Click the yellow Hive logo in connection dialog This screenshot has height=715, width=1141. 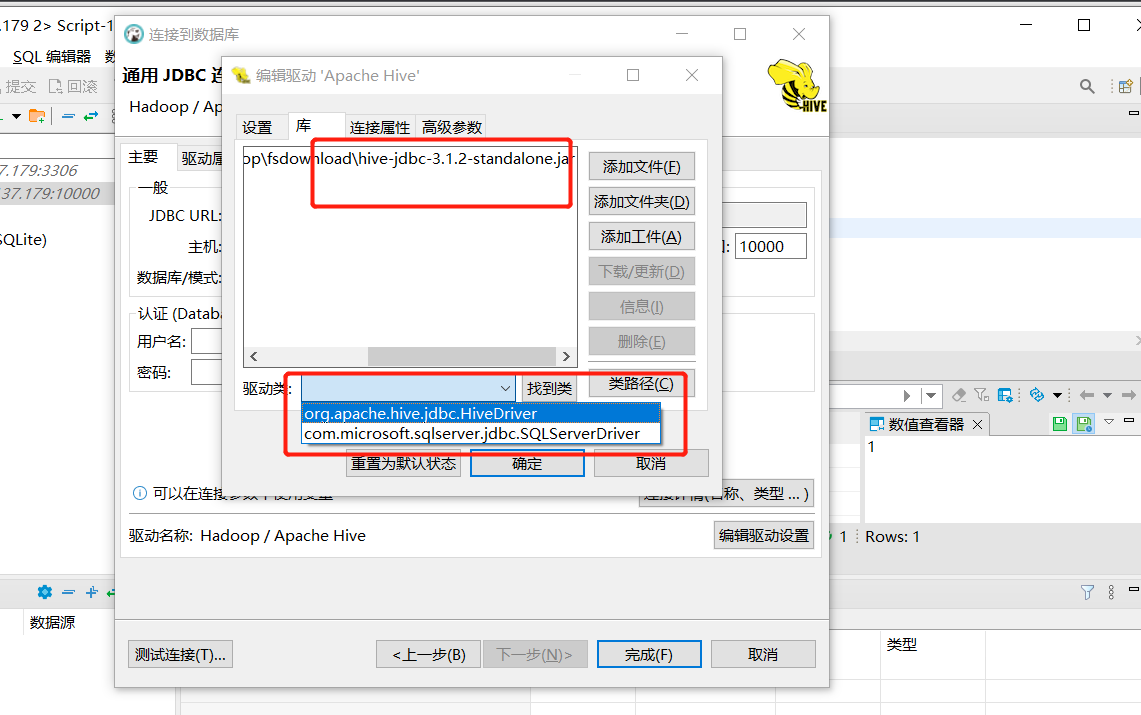[797, 85]
